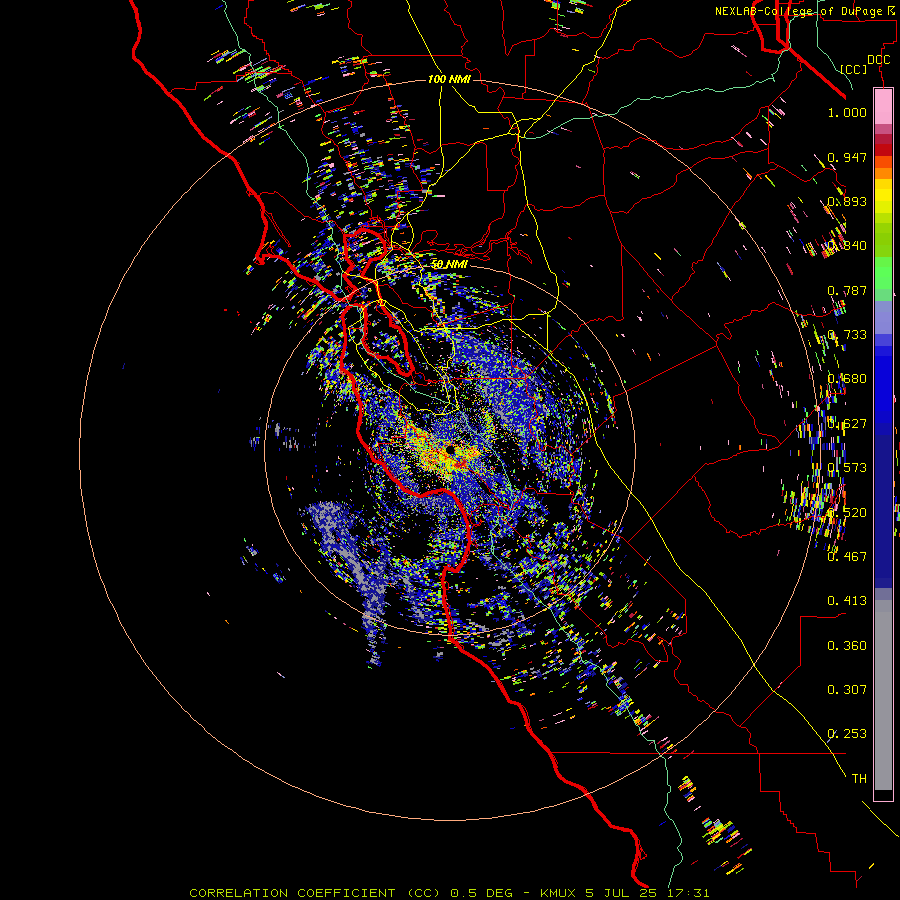Viewport: 900px width, 900px height.
Task: Click the 0.787 scale value
Action: tap(847, 290)
